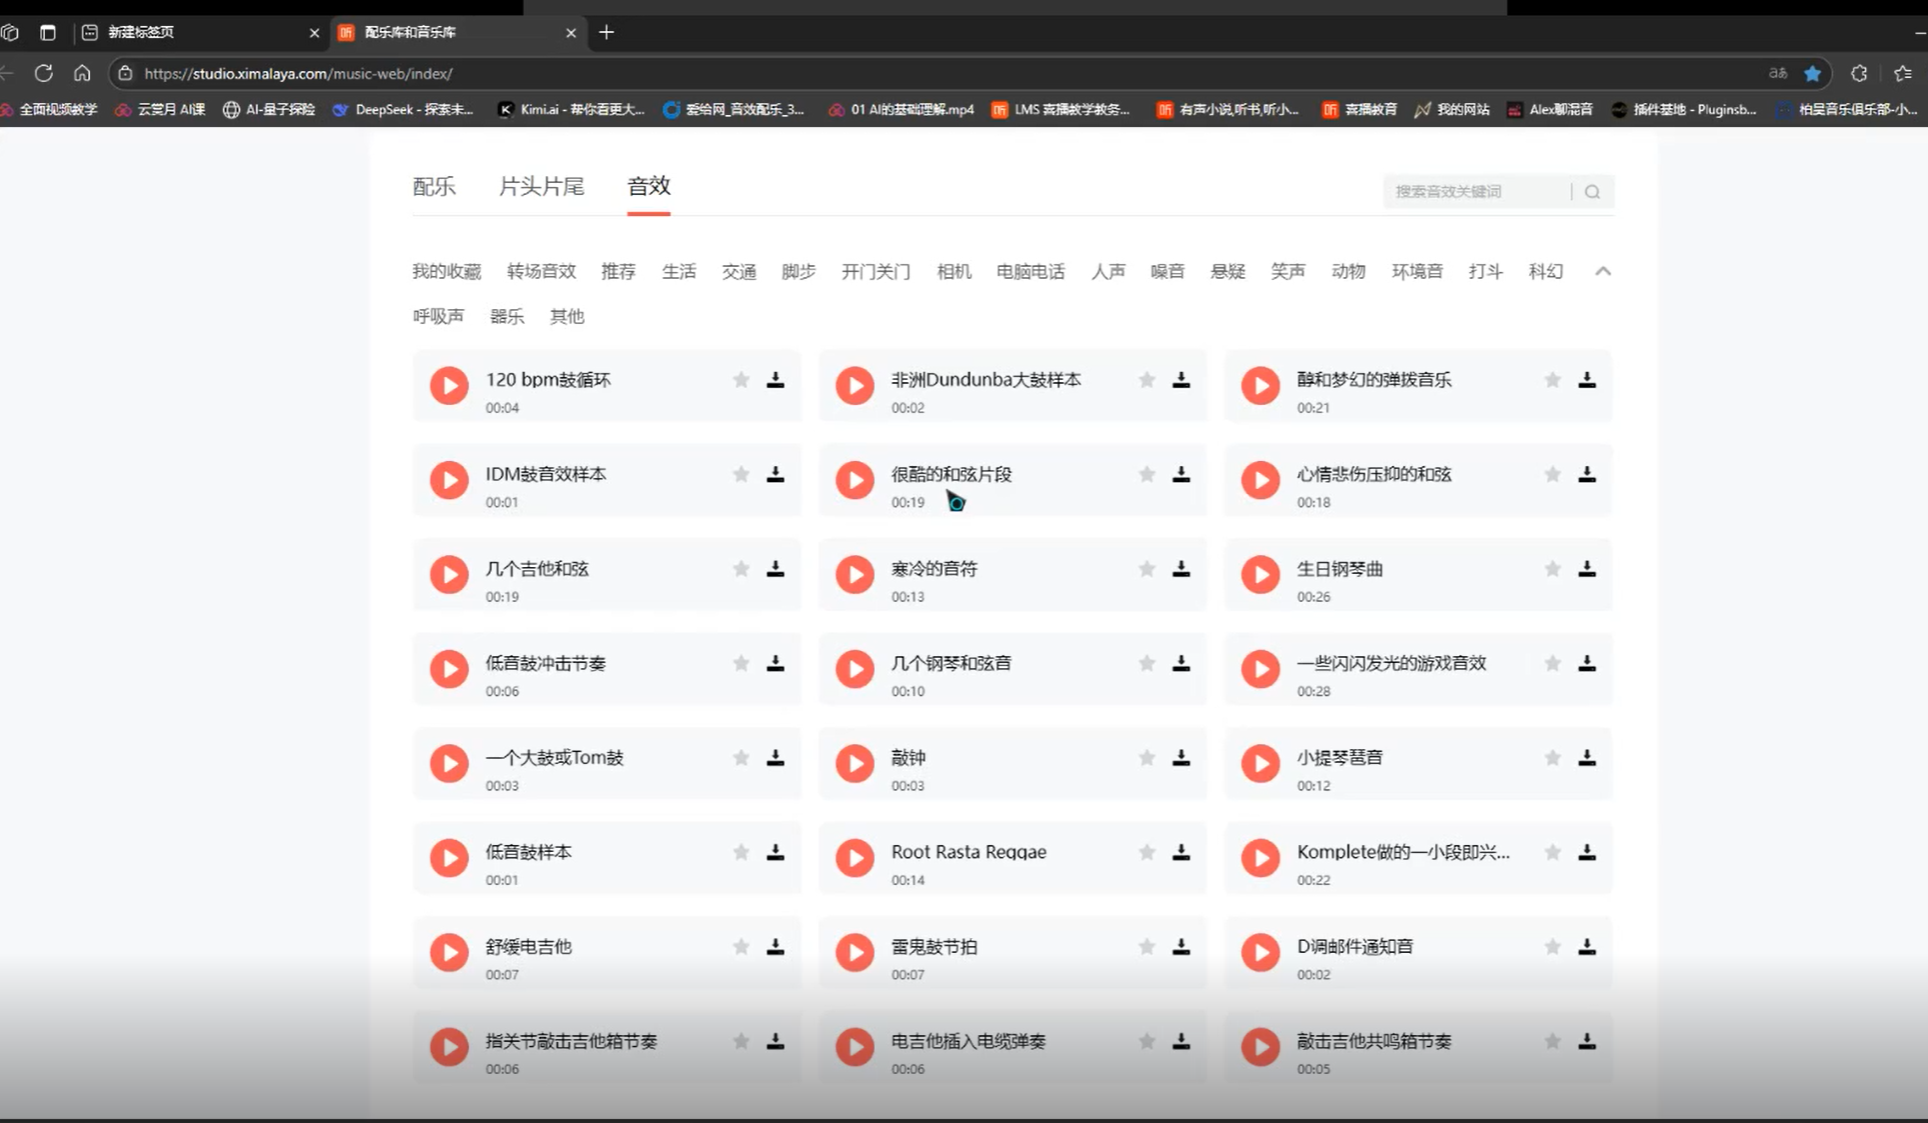This screenshot has height=1123, width=1928.
Task: Download the 敲钟 sound effect
Action: 1181,758
